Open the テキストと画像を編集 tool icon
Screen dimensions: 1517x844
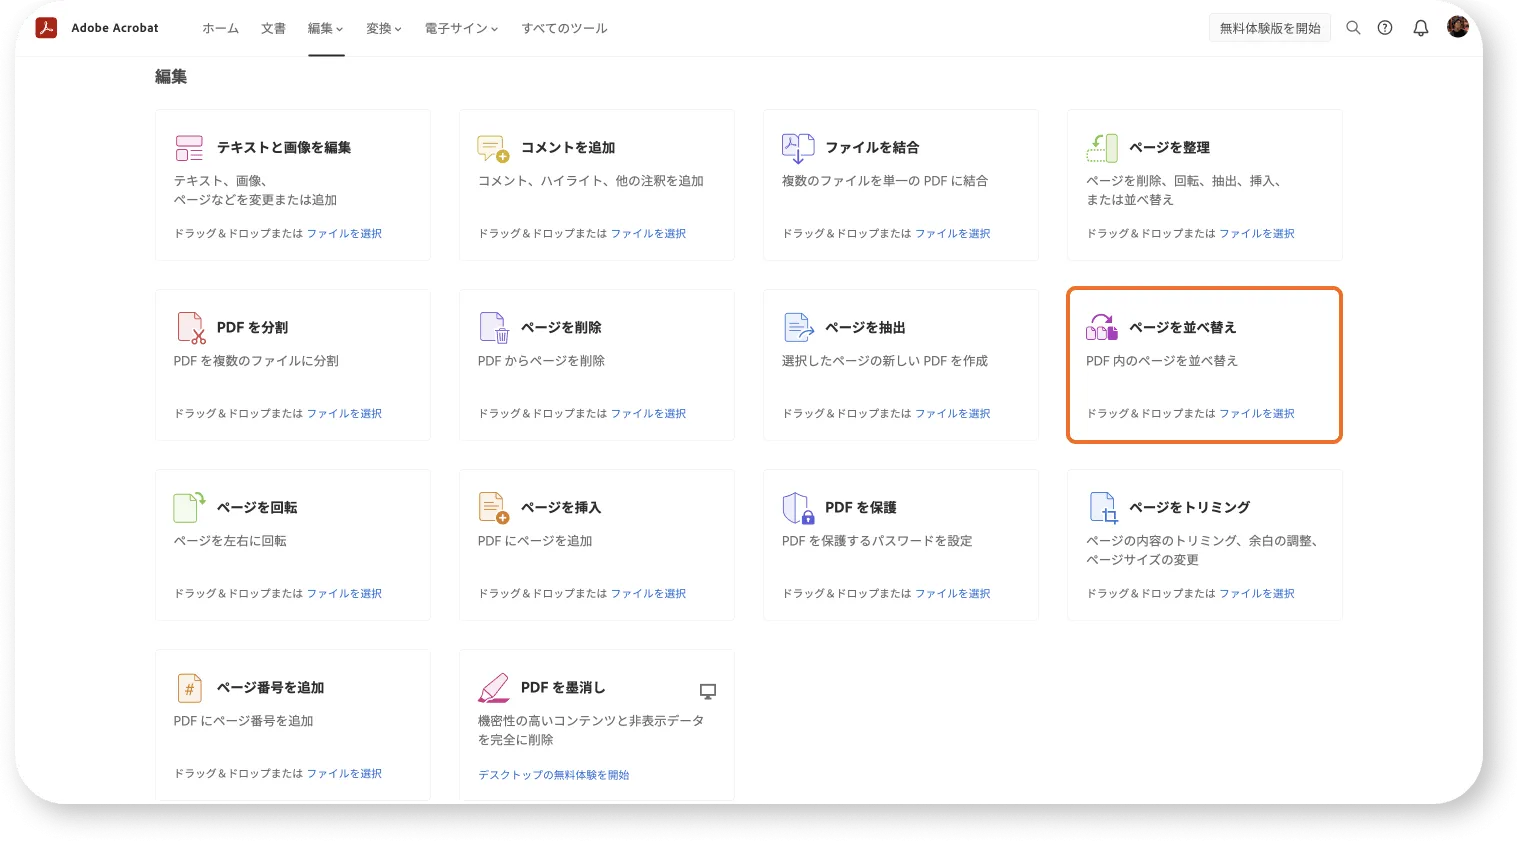(189, 148)
